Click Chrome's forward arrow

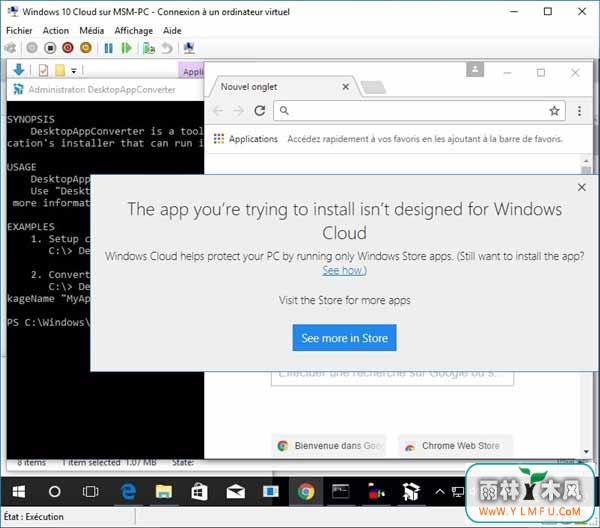[239, 111]
